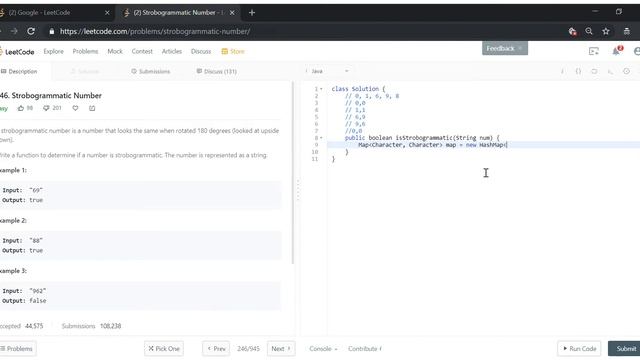Select the Description tab
Image resolution: width=640 pixels, height=360 pixels.
[20, 71]
